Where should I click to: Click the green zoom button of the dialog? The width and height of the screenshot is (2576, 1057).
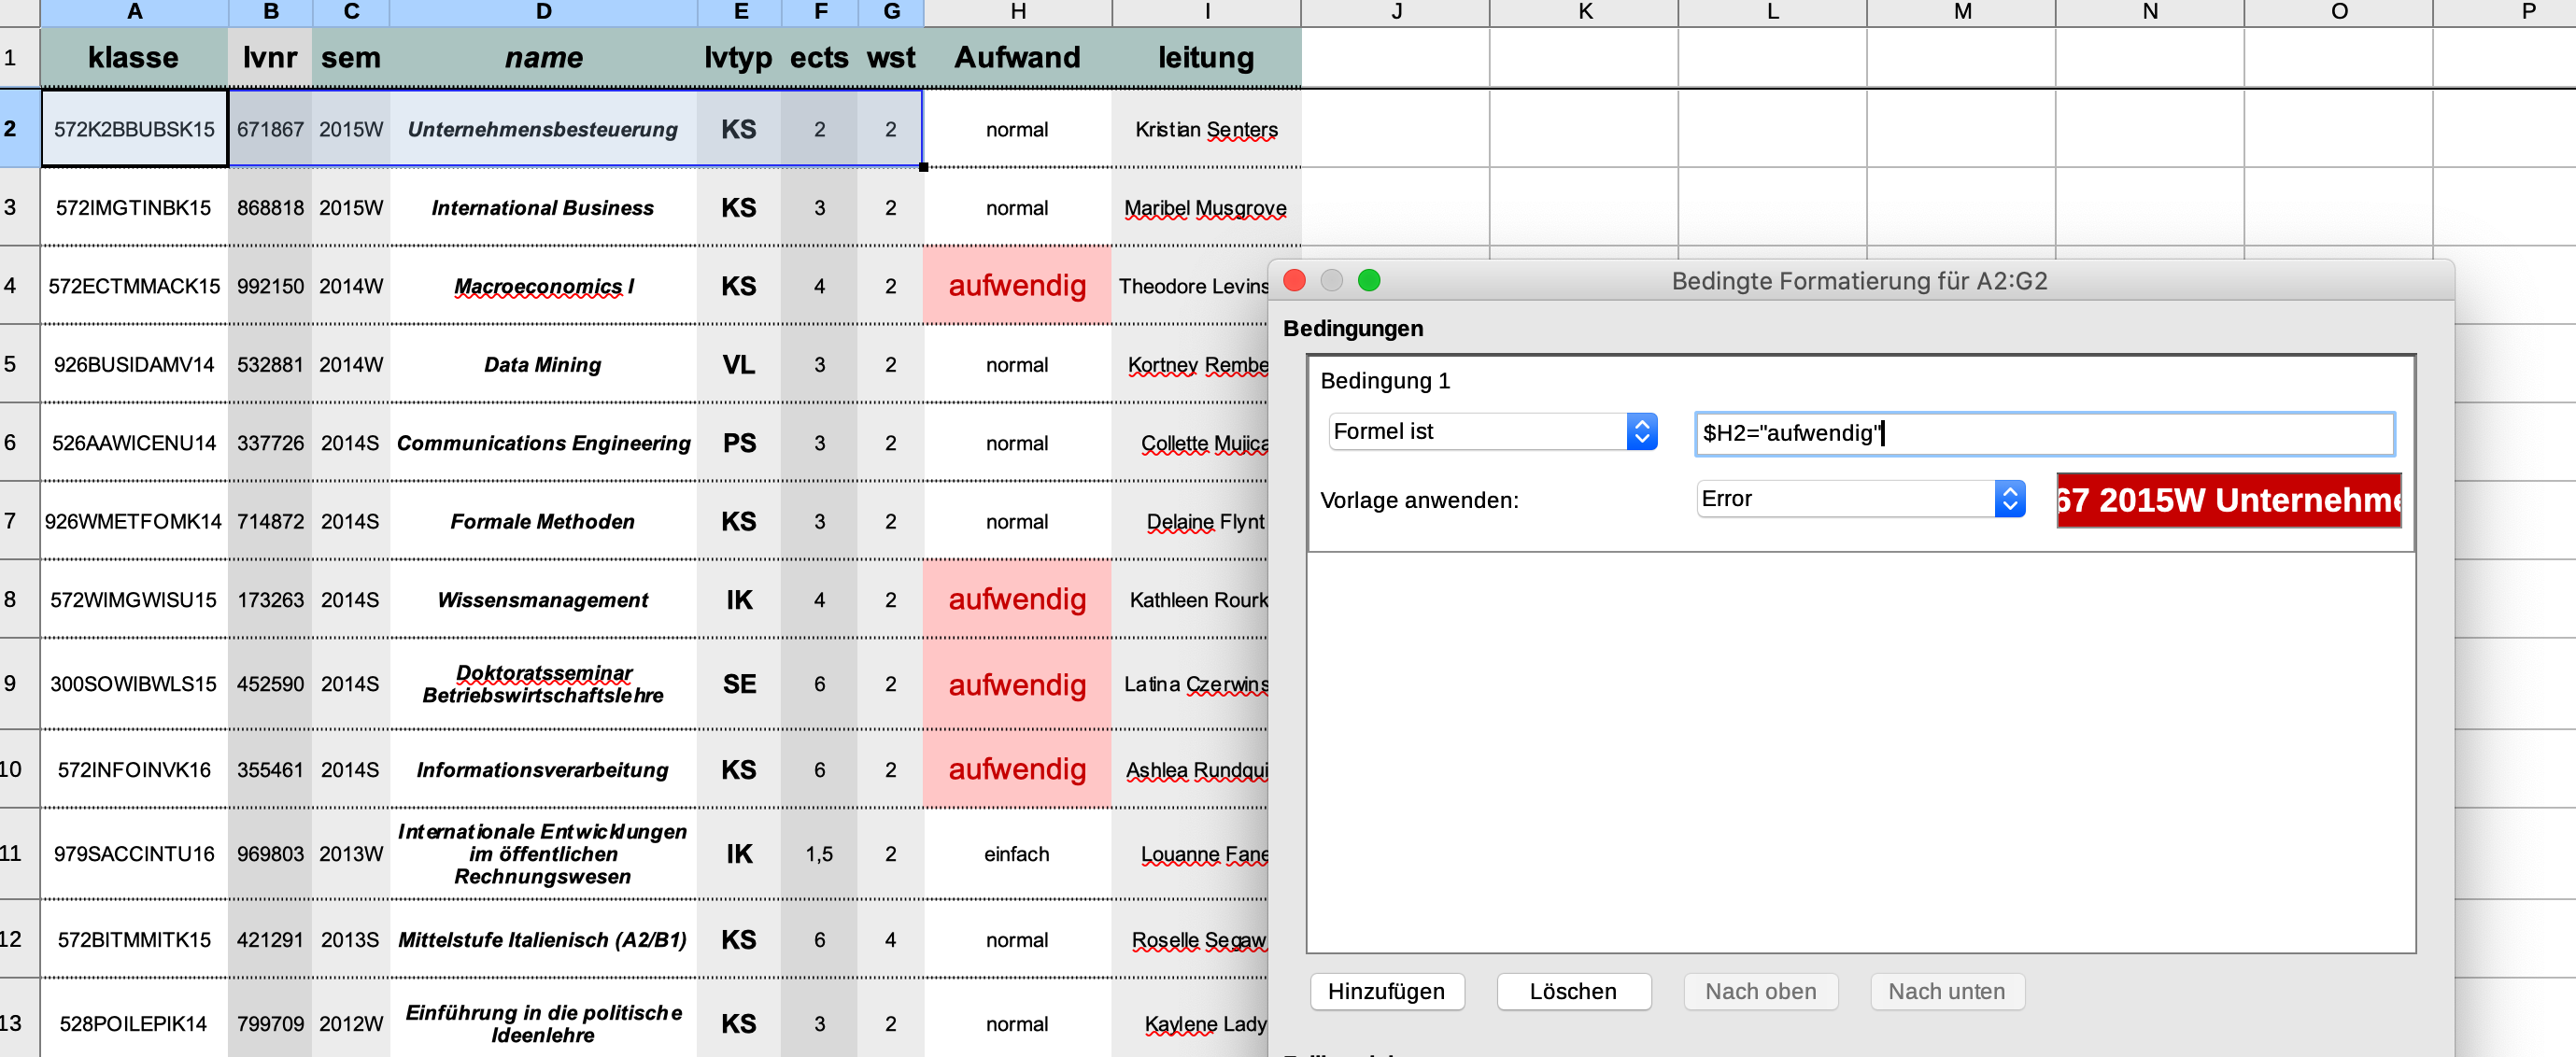1369,280
